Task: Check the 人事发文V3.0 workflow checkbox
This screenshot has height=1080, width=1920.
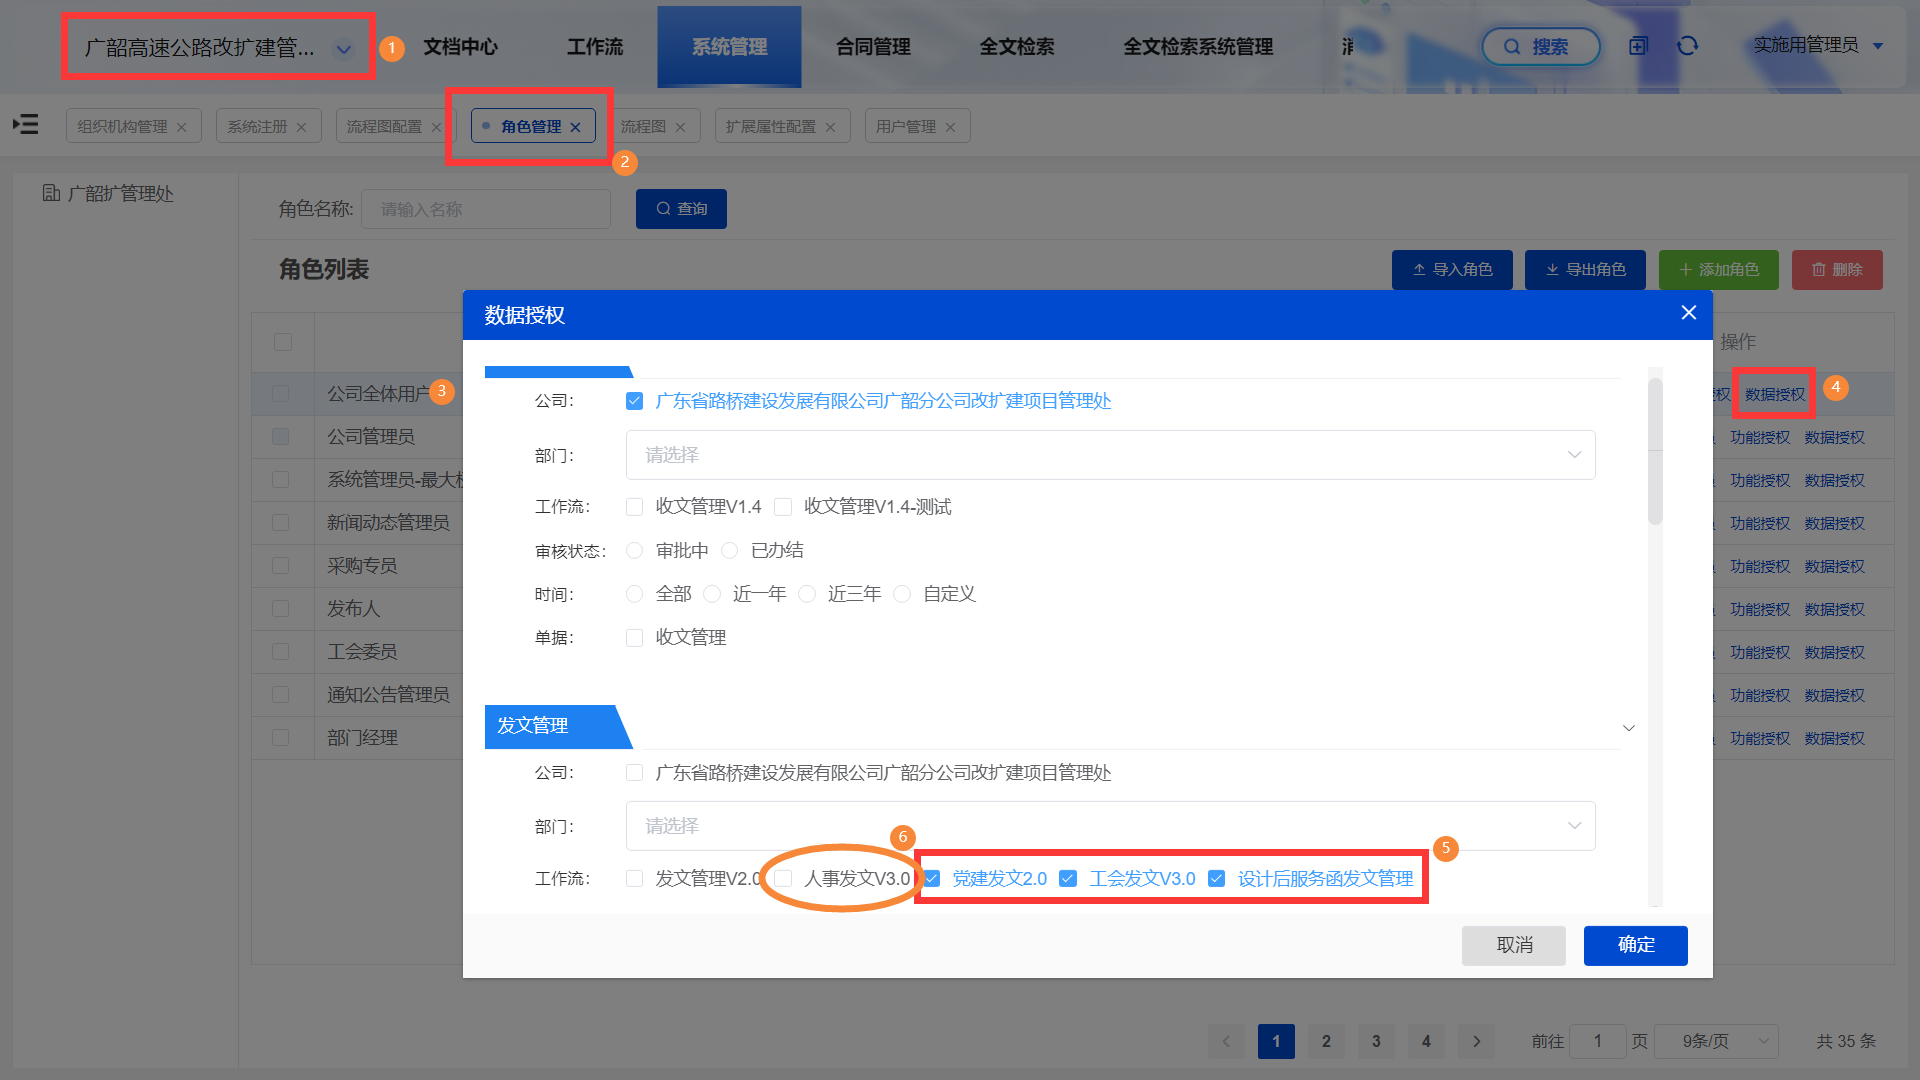Action: [x=784, y=878]
